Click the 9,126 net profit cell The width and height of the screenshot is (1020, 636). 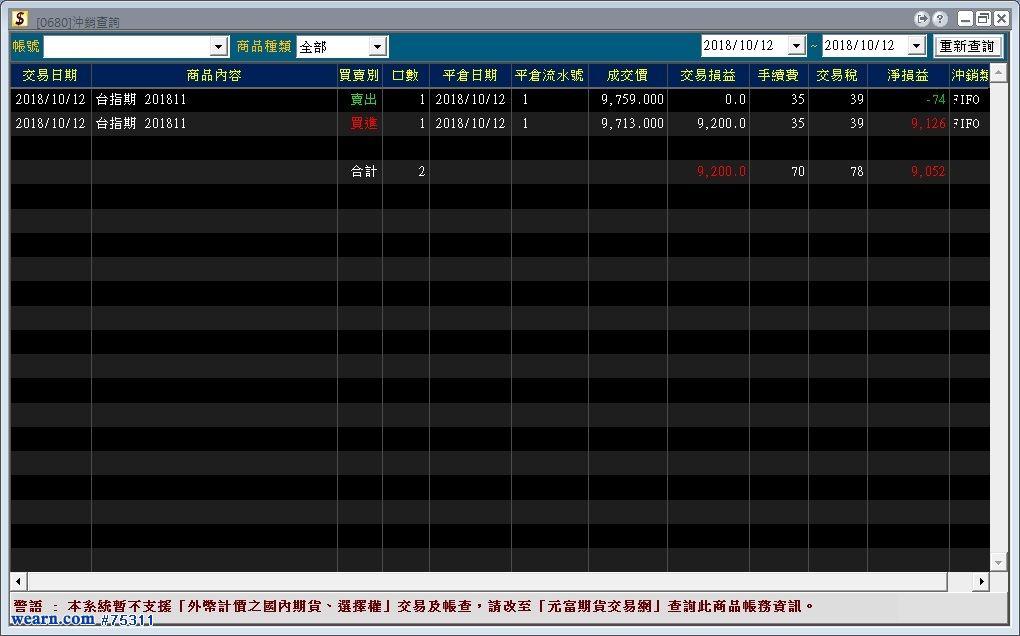[x=908, y=124]
